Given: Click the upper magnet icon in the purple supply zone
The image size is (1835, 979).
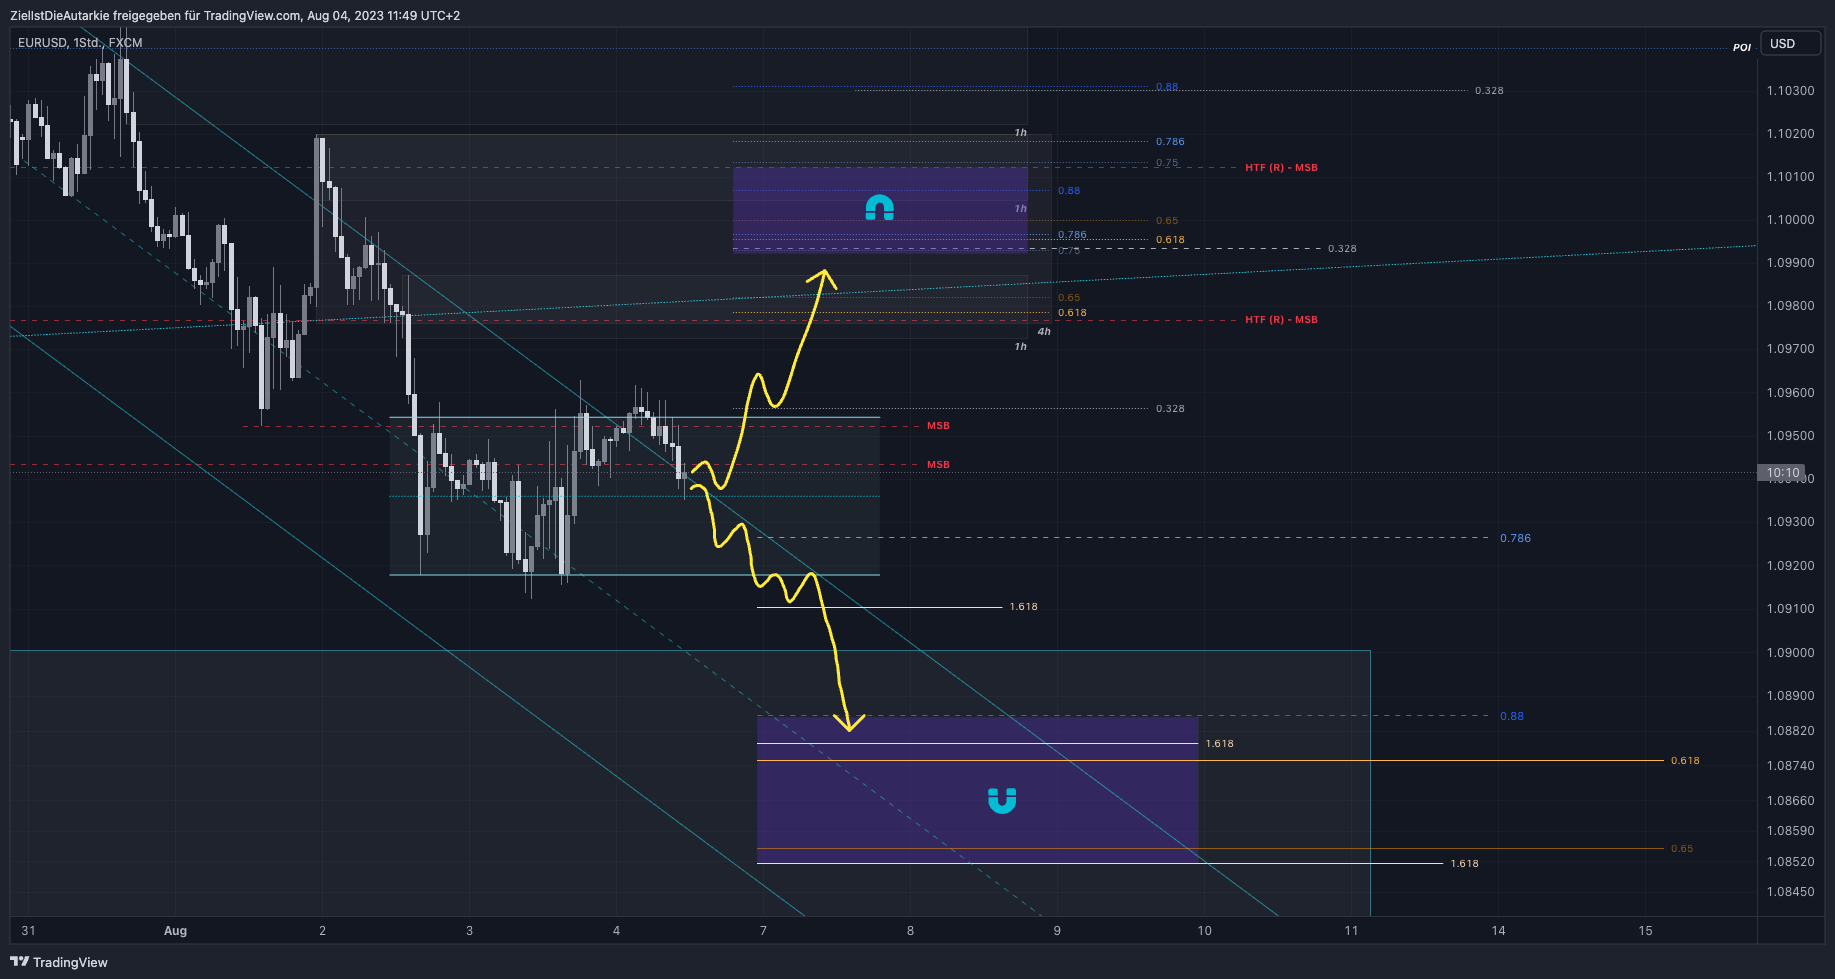Looking at the screenshot, I should coord(879,207).
